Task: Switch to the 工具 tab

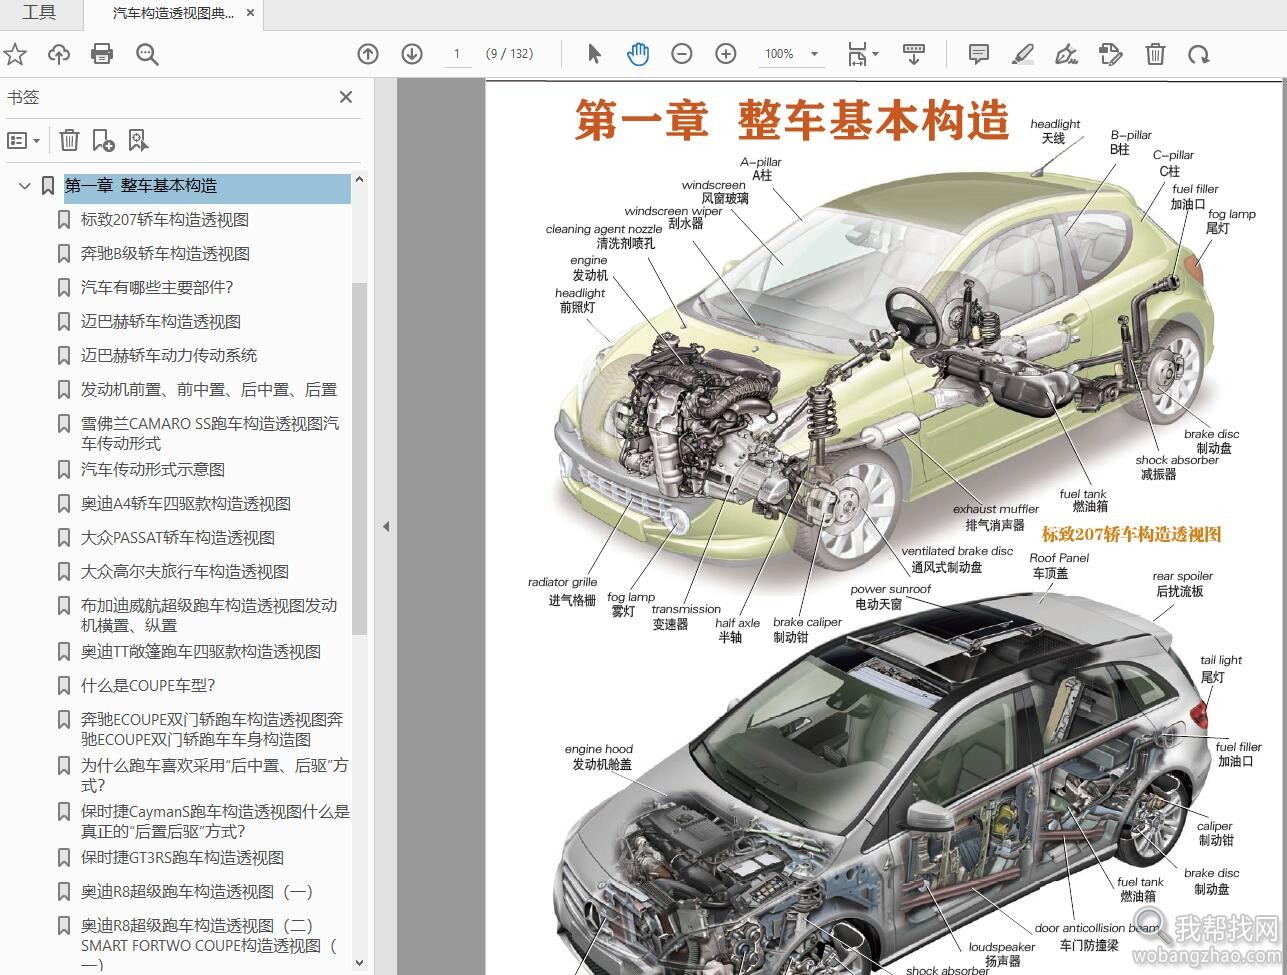Action: (39, 13)
